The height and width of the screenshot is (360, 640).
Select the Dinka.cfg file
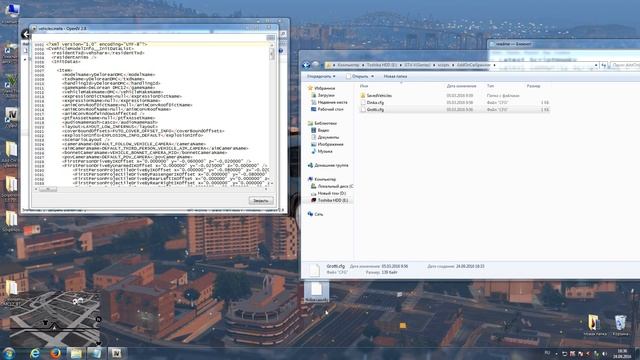tap(372, 102)
